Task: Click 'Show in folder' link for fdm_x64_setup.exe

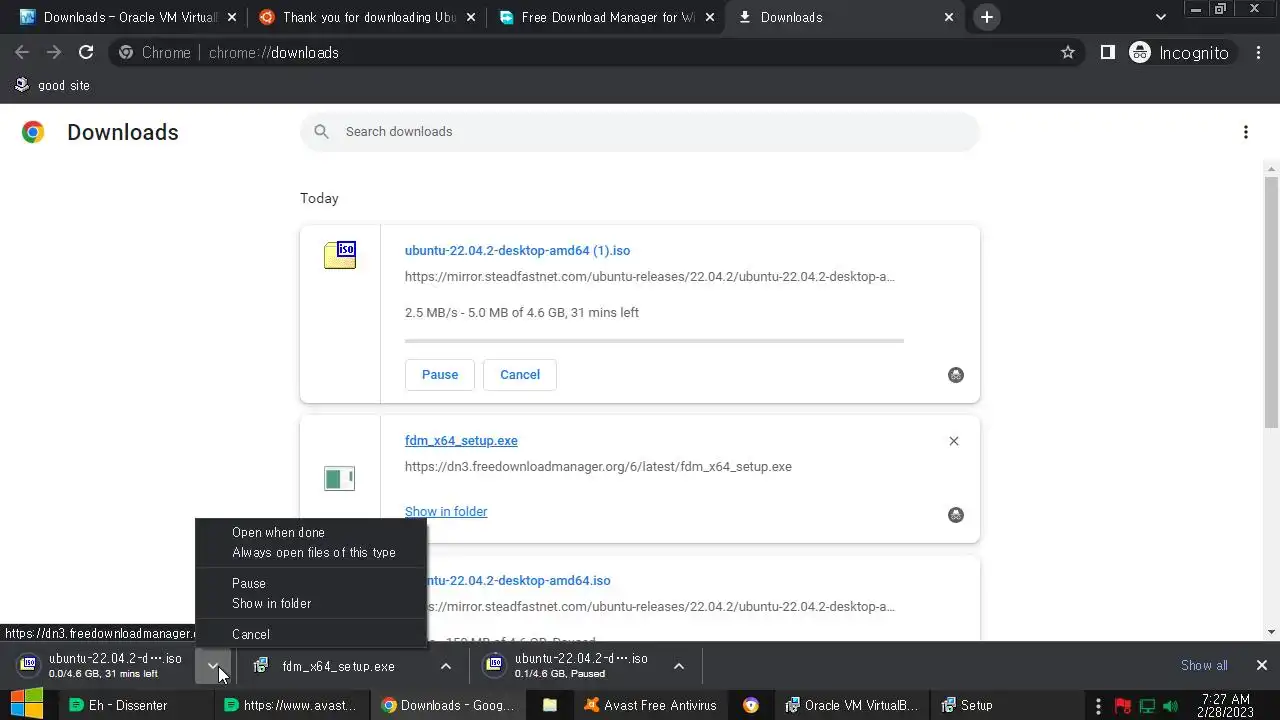Action: point(446,511)
